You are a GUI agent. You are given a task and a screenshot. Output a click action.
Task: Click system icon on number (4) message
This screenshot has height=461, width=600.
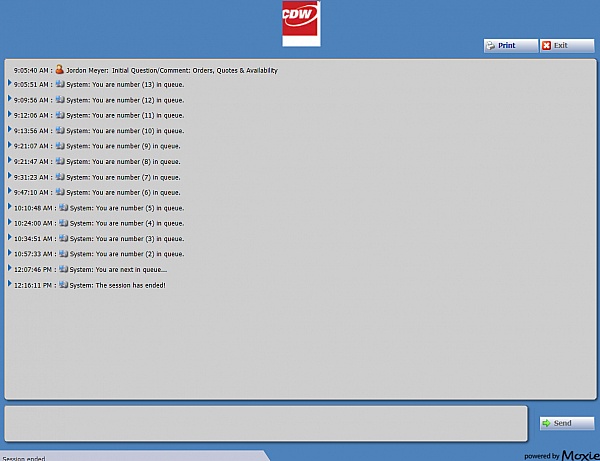click(x=64, y=223)
